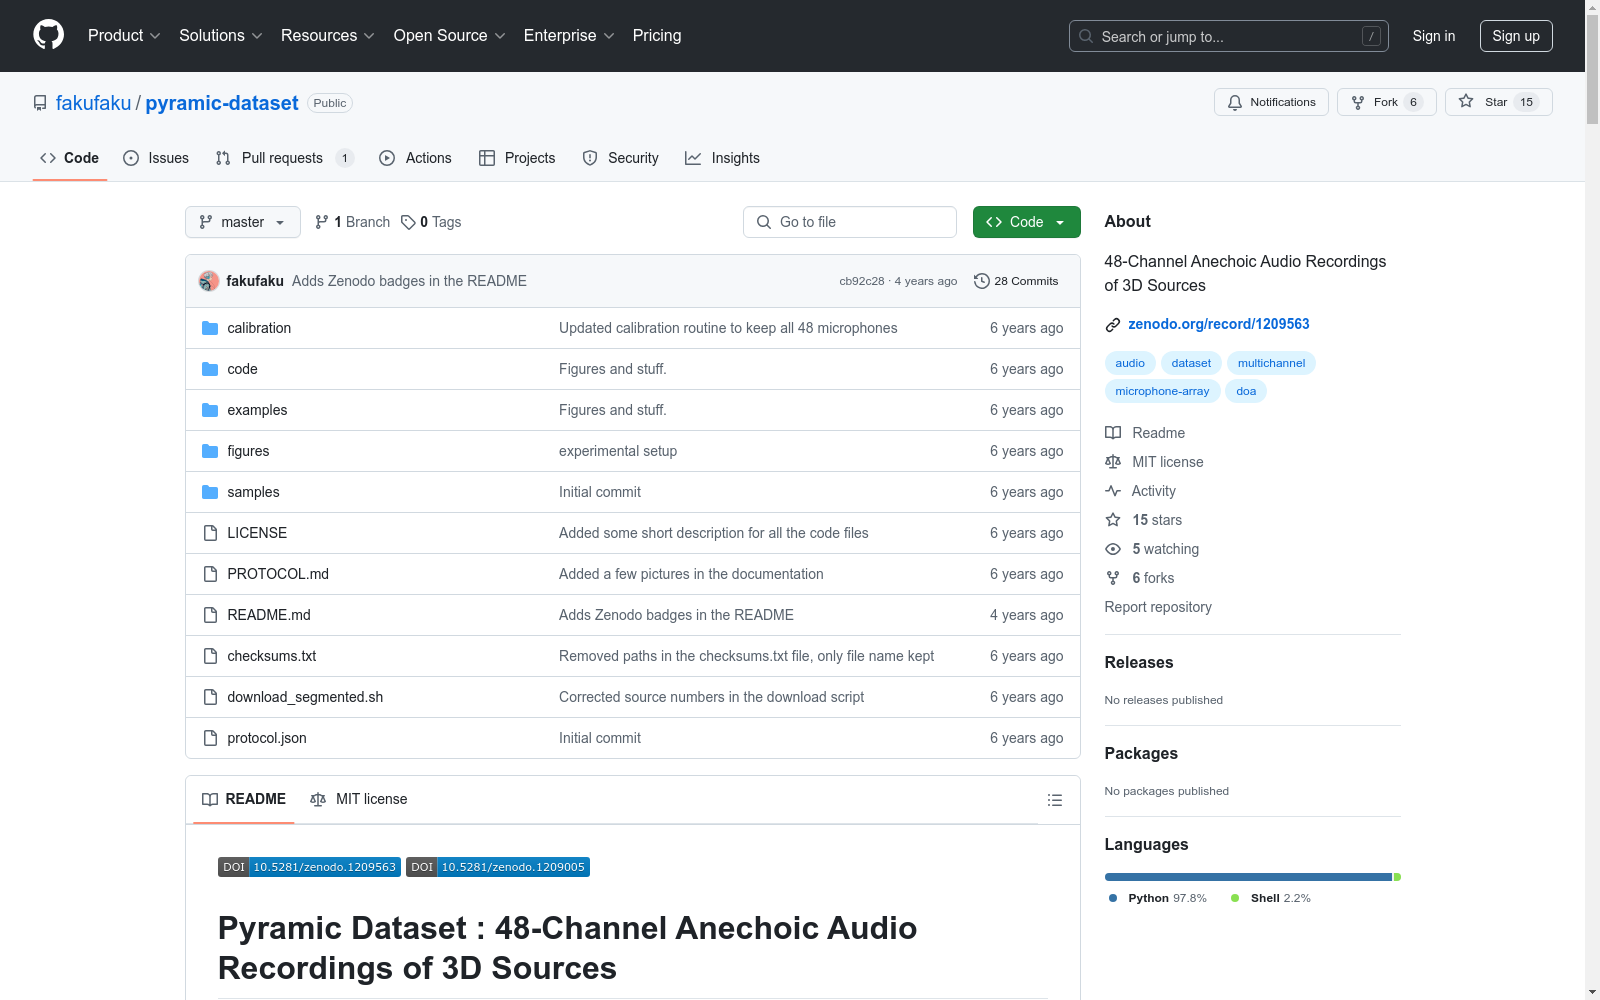The width and height of the screenshot is (1600, 1000).
Task: Open the doa topic tag
Action: coord(1246,391)
